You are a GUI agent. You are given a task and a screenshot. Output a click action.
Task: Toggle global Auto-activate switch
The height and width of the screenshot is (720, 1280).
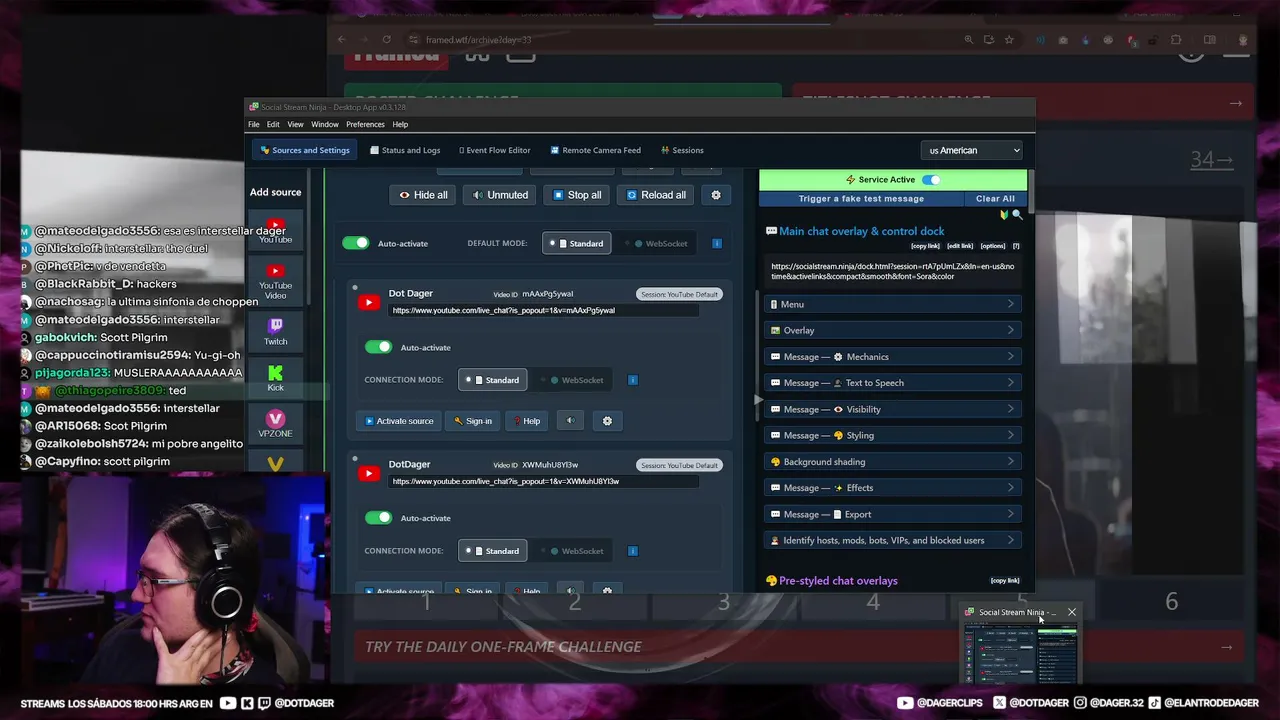tap(355, 243)
